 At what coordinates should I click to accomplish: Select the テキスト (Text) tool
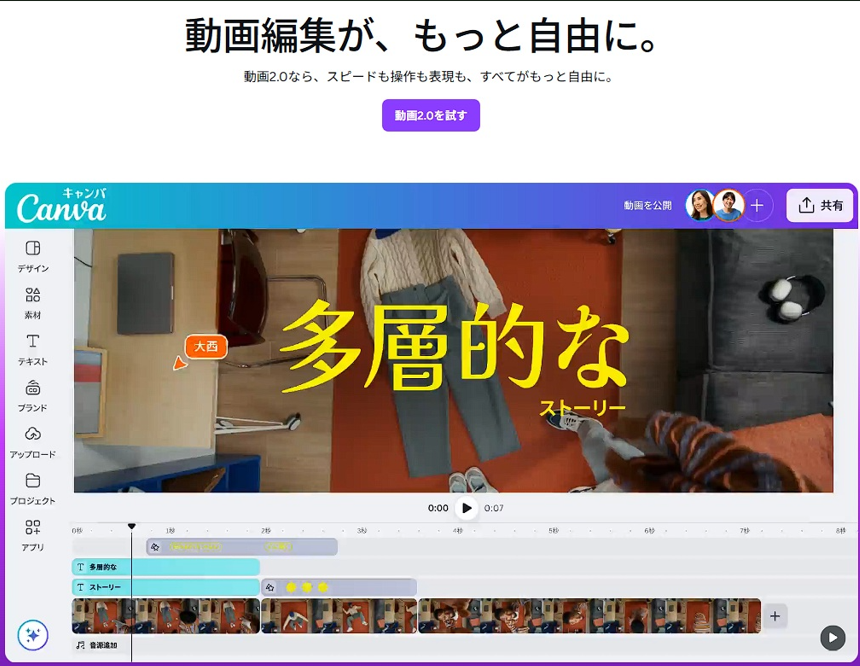tap(33, 348)
